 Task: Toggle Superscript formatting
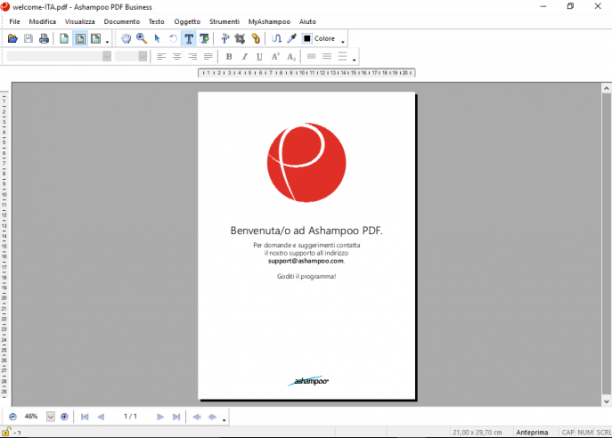coord(275,57)
